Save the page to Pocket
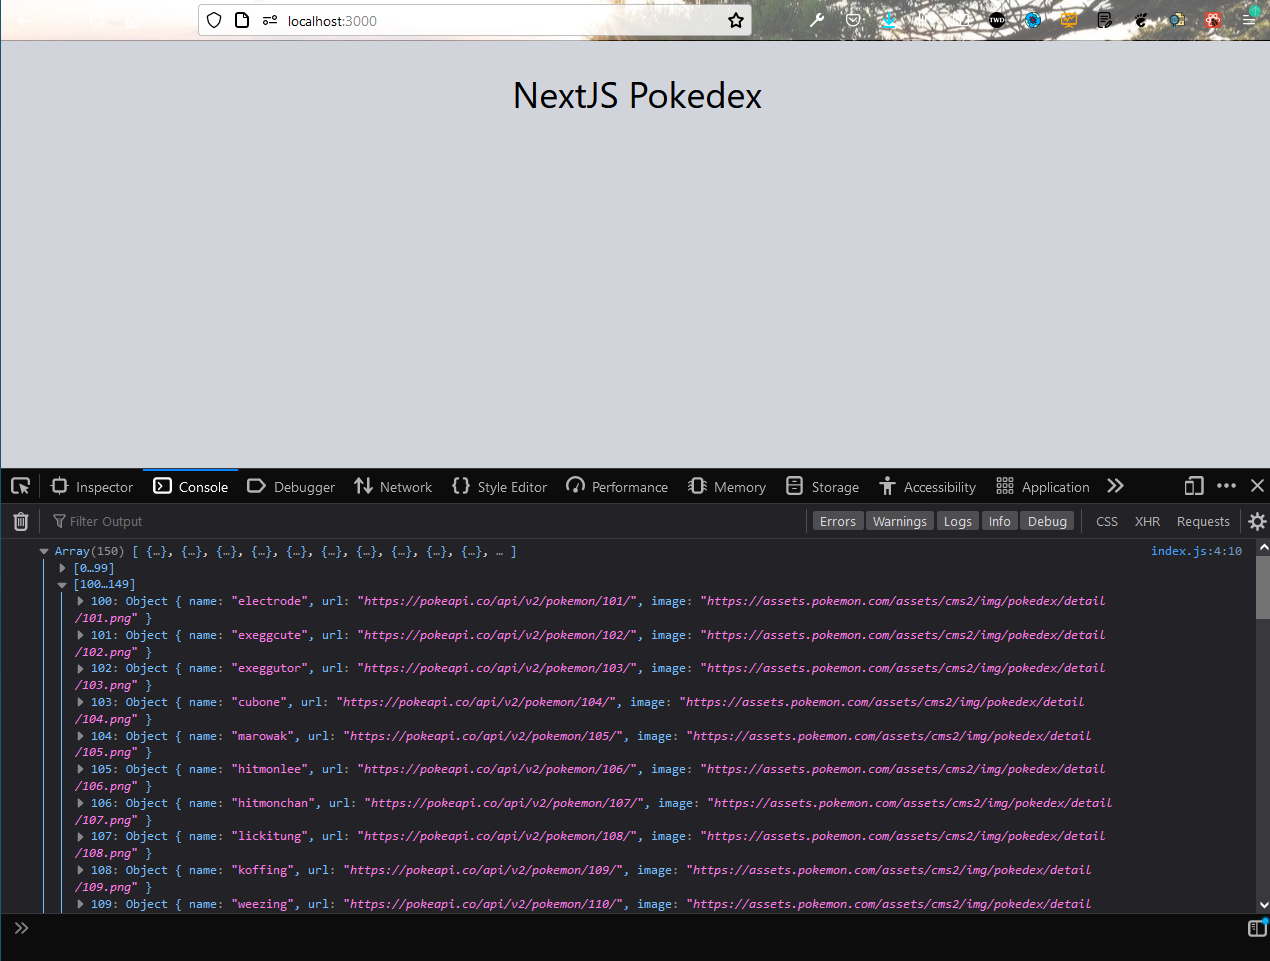1270x961 pixels. [853, 20]
